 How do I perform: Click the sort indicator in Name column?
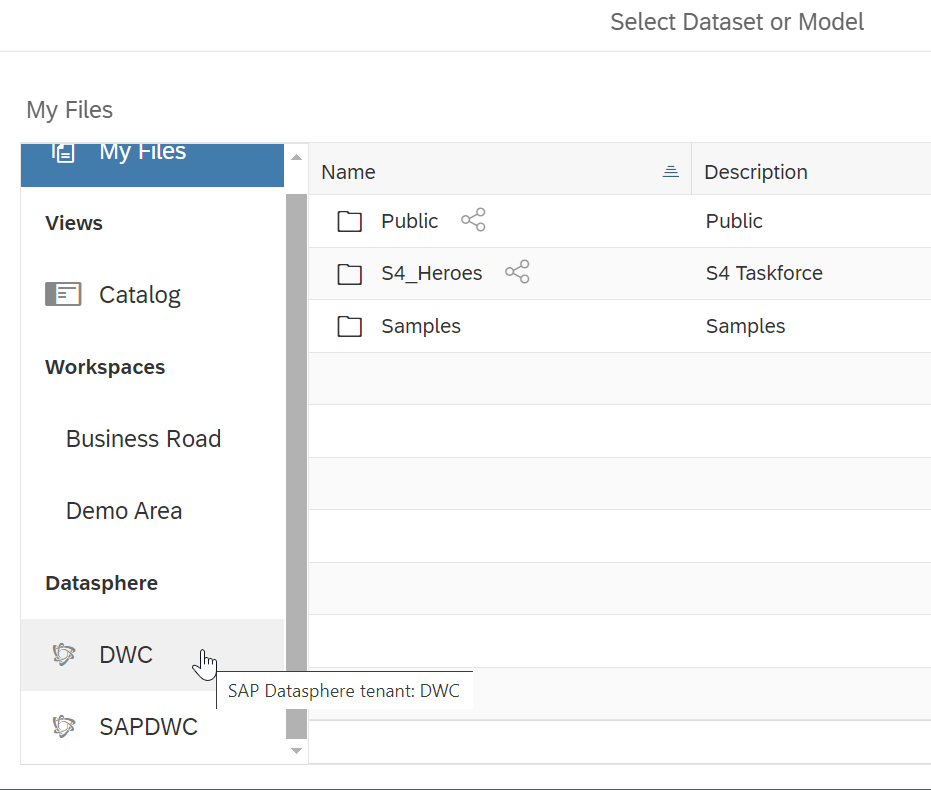[671, 172]
